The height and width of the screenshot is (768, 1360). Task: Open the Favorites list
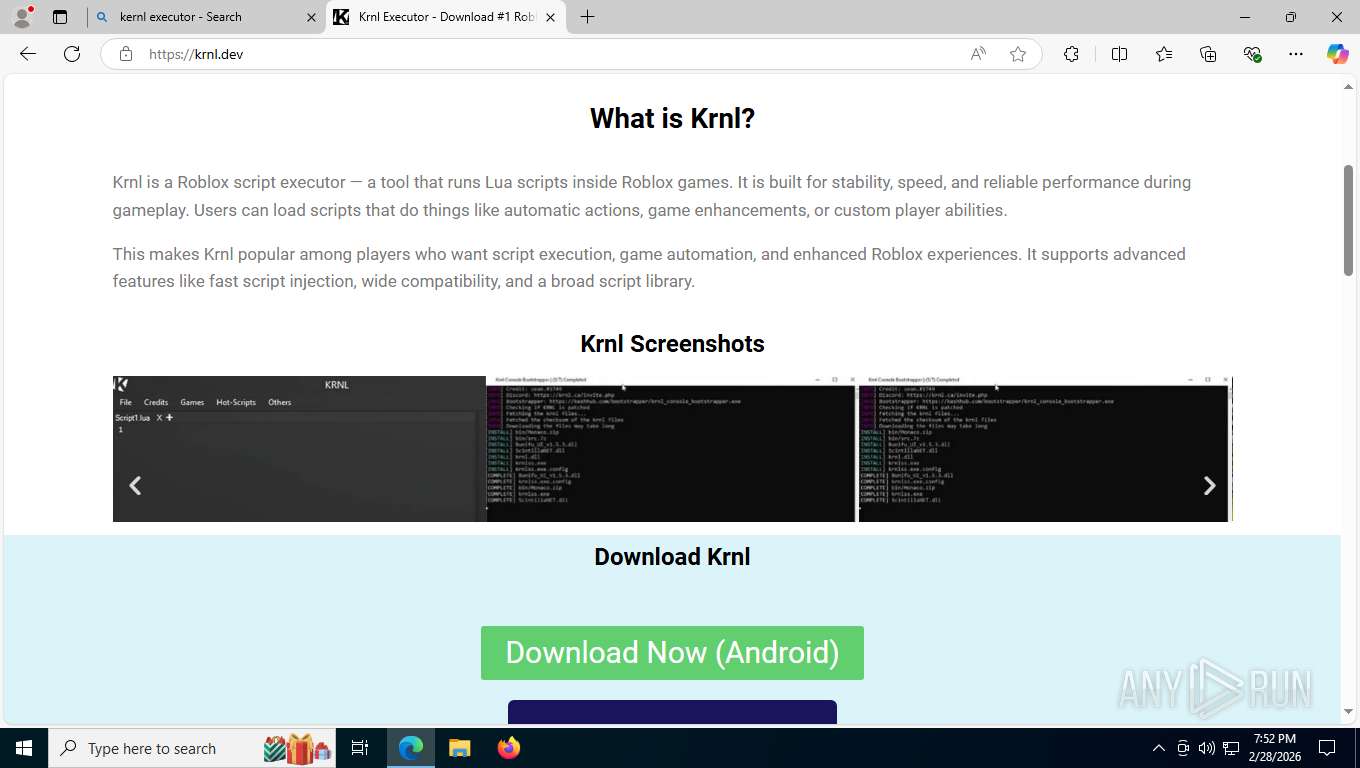click(1164, 54)
